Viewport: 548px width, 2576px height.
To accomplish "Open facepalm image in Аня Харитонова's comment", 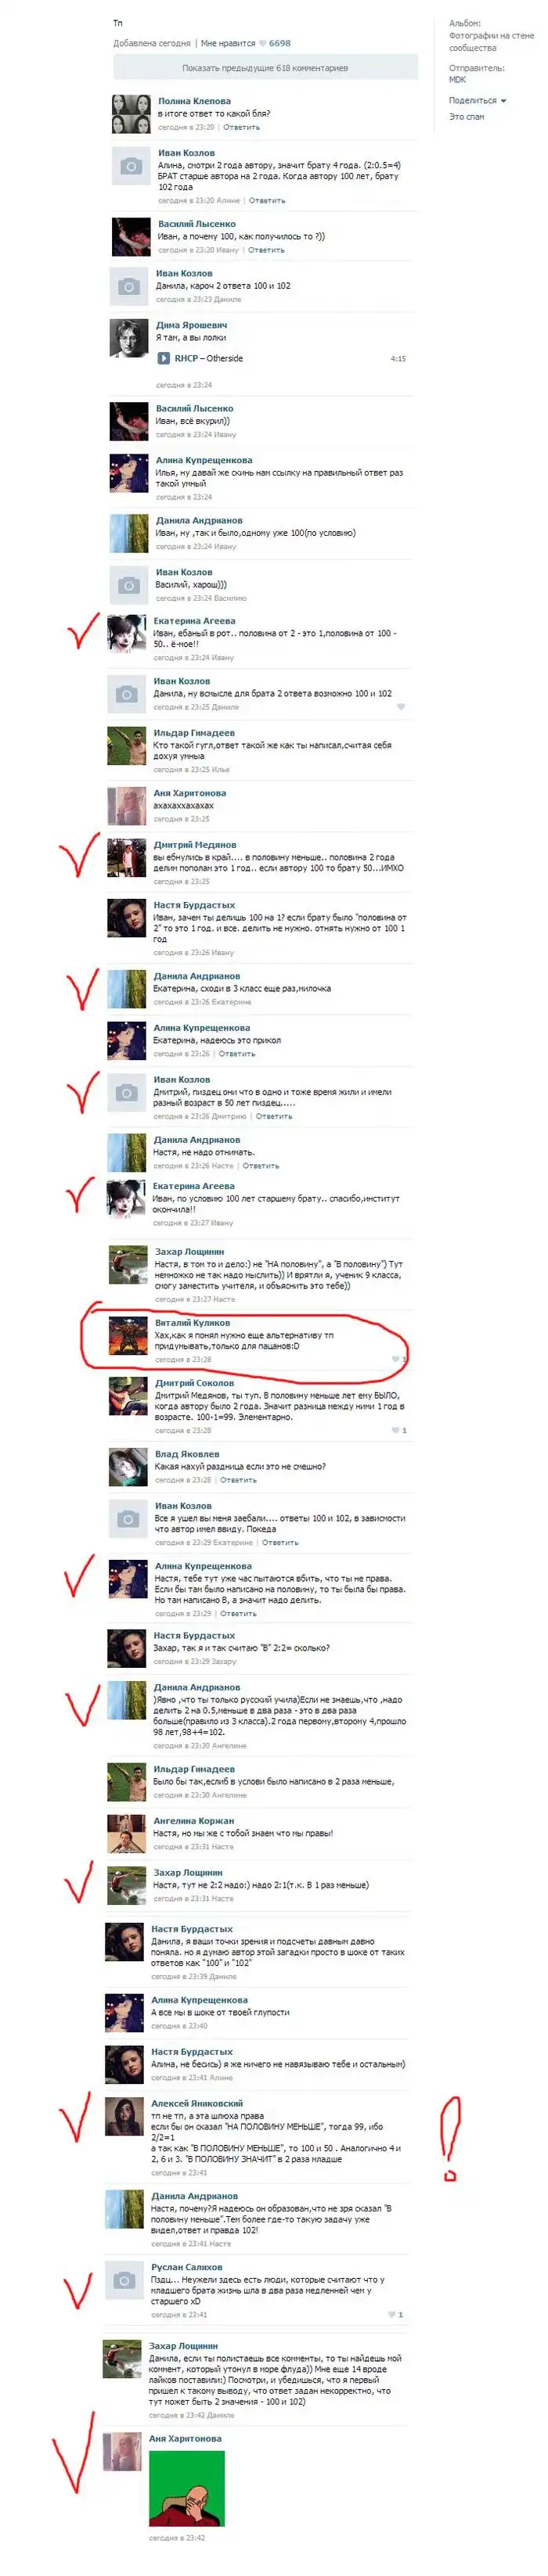I will tap(187, 2489).
